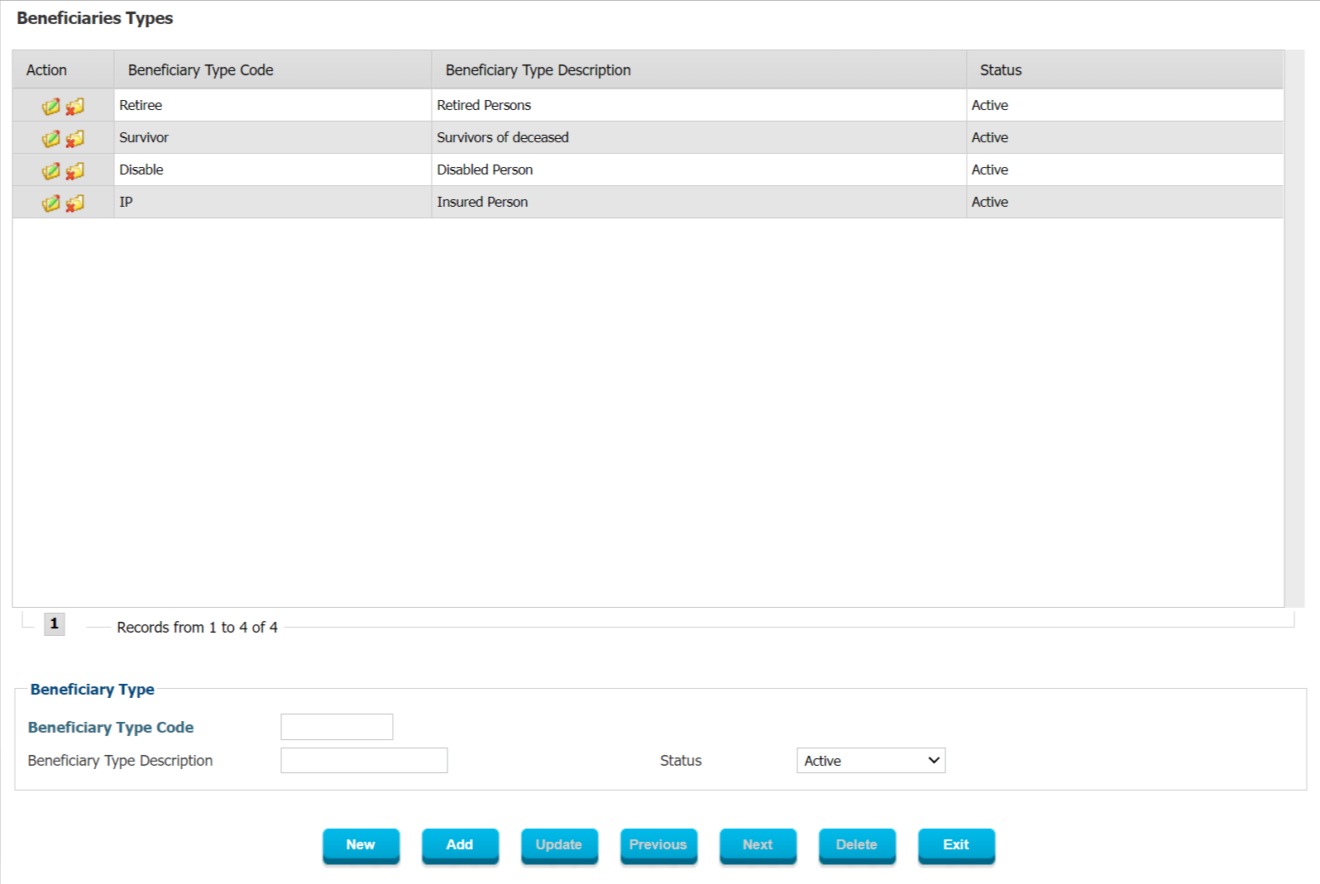Click the Beneficiary Type Code column header
This screenshot has height=884, width=1320.
click(273, 70)
